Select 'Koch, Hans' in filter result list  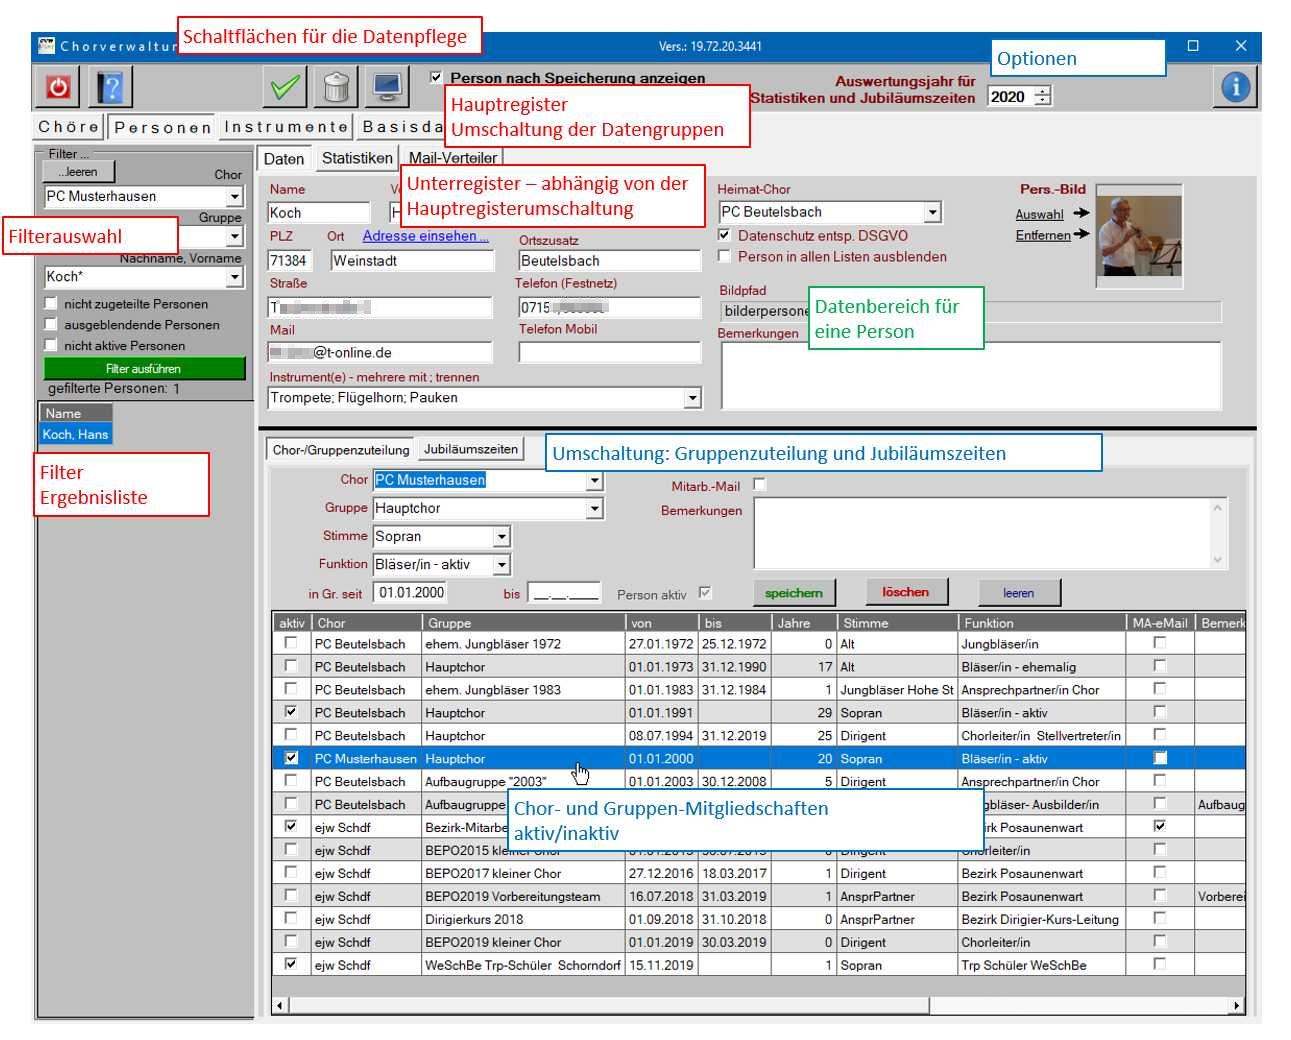point(76,434)
